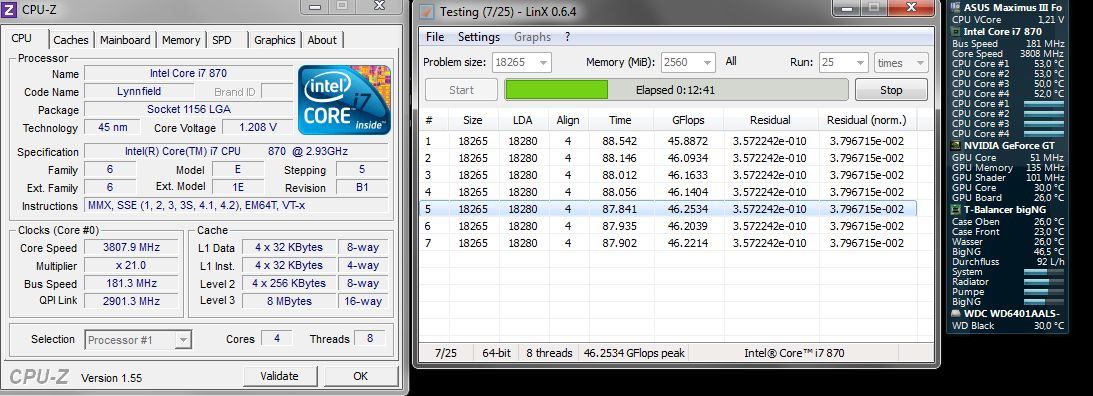Open the Graphs menu in LinX

[533, 37]
